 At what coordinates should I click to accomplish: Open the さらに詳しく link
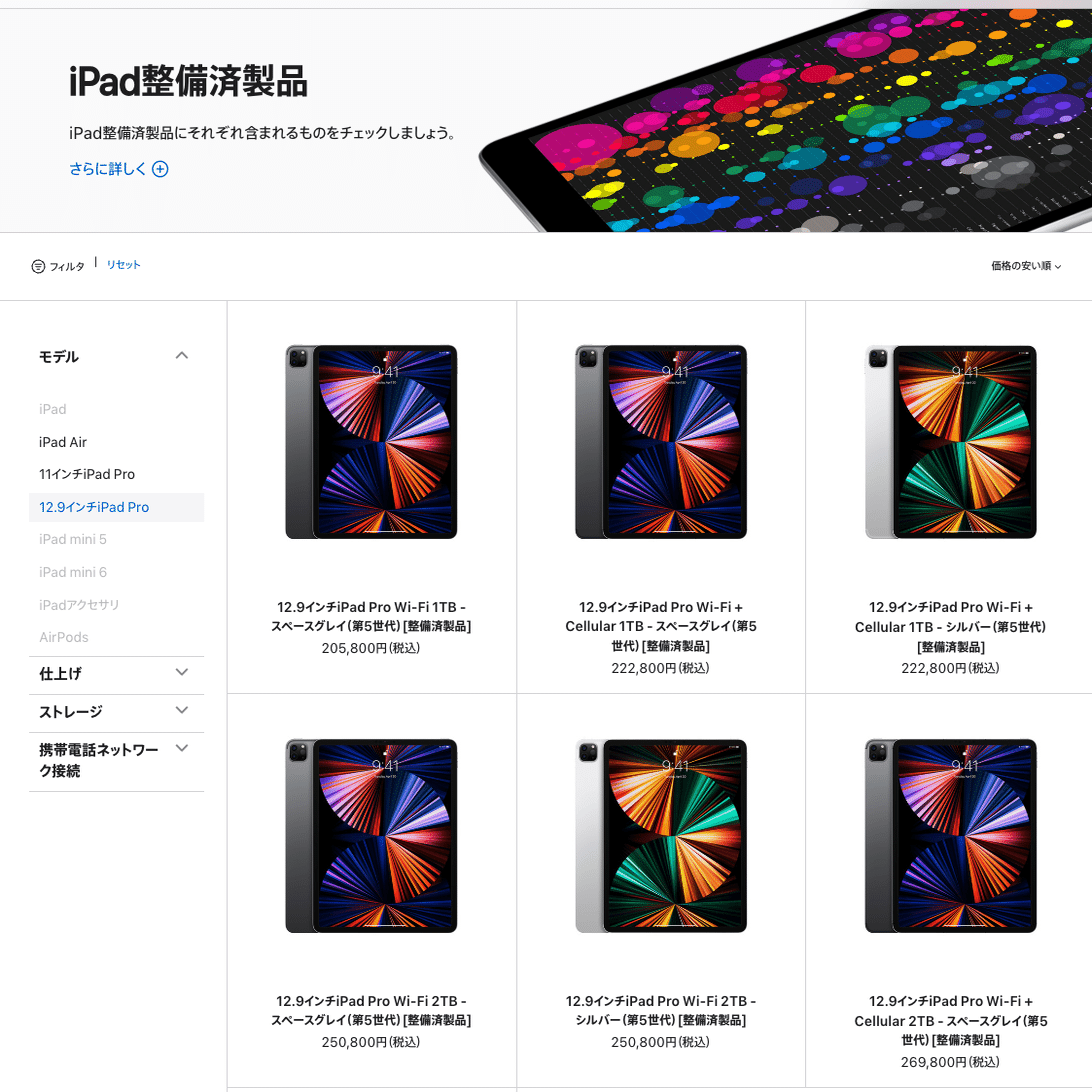coord(108,169)
